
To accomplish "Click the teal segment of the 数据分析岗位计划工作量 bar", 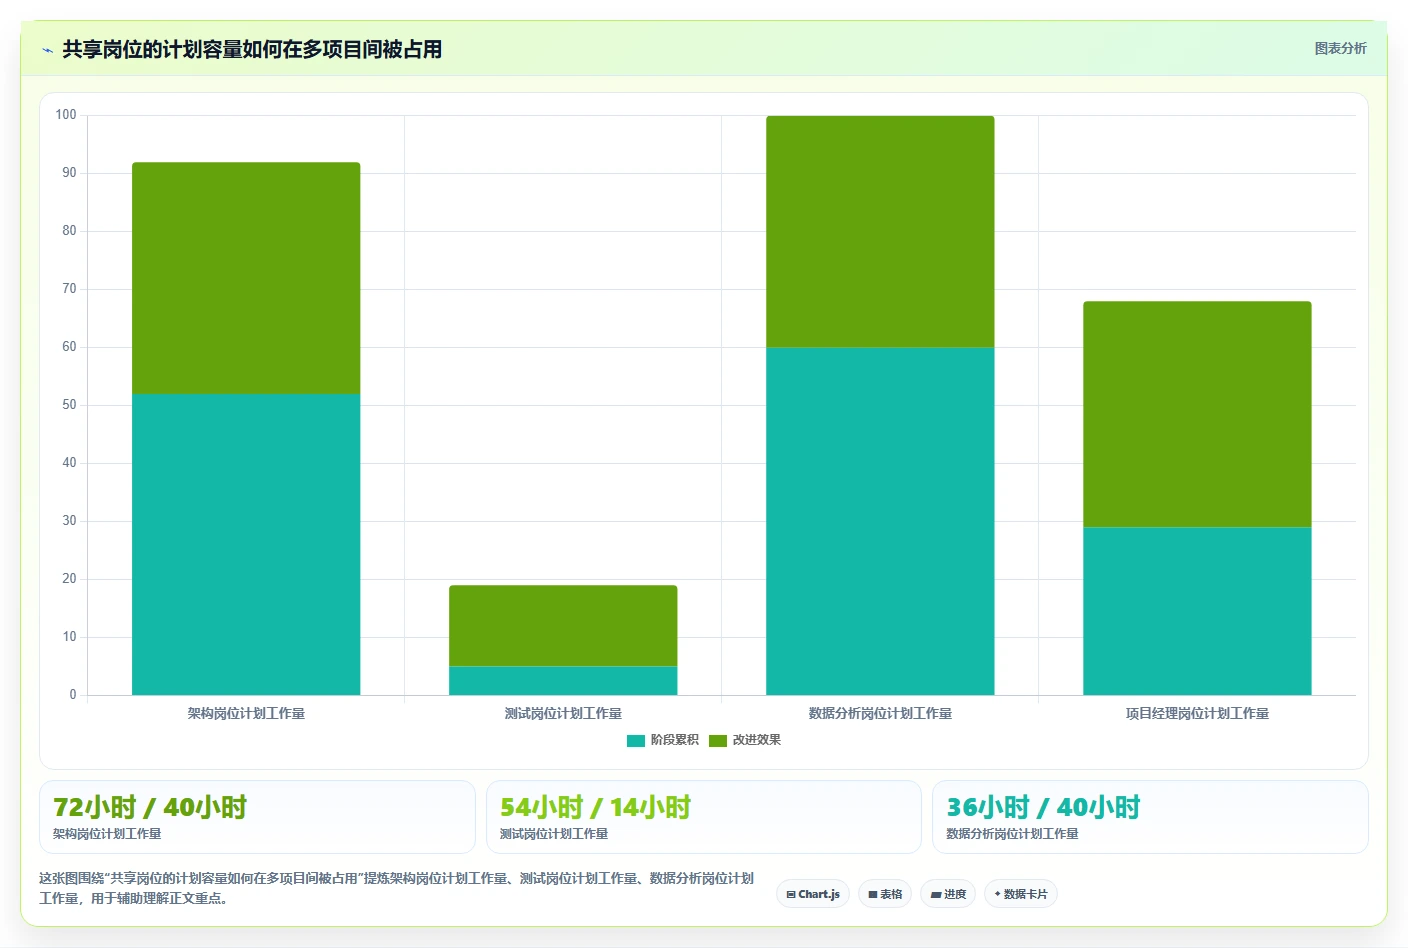I will click(x=880, y=521).
